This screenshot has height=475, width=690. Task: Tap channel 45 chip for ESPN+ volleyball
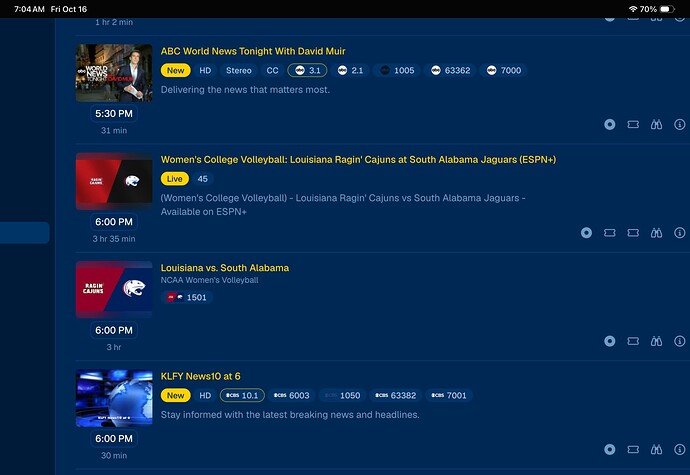(x=202, y=179)
